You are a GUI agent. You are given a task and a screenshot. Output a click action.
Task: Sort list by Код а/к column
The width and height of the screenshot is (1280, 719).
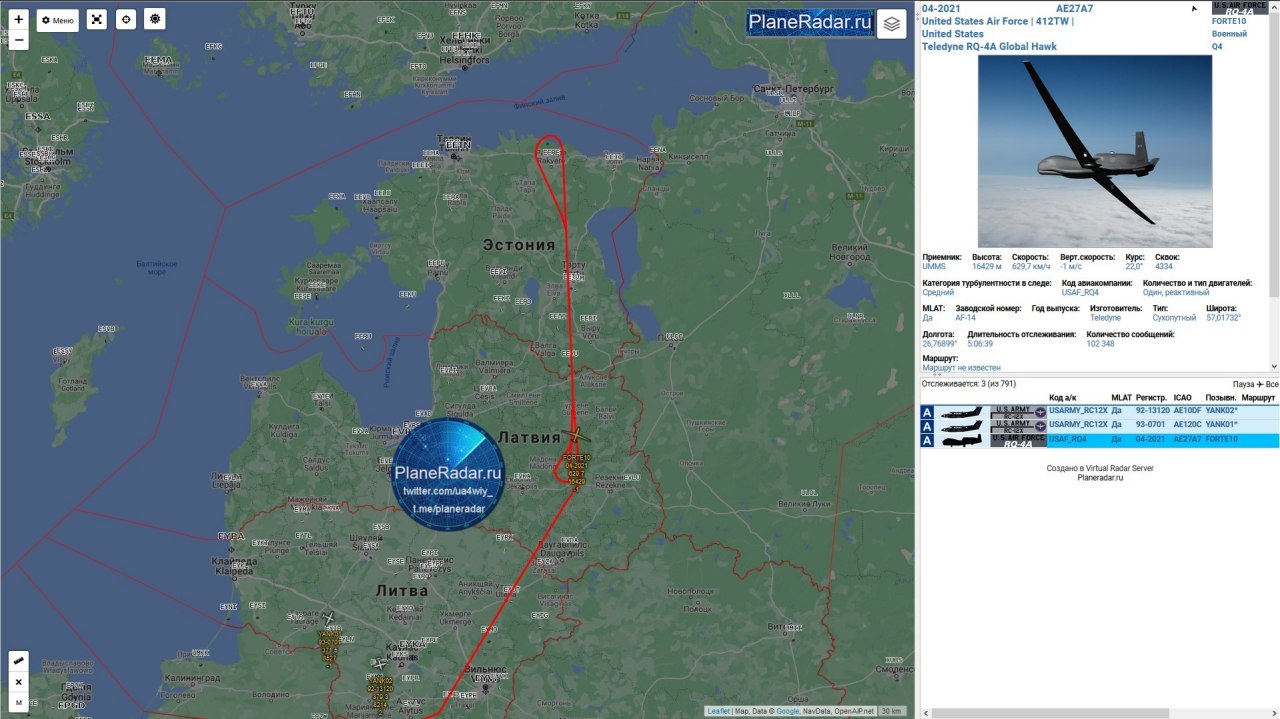(x=1063, y=398)
